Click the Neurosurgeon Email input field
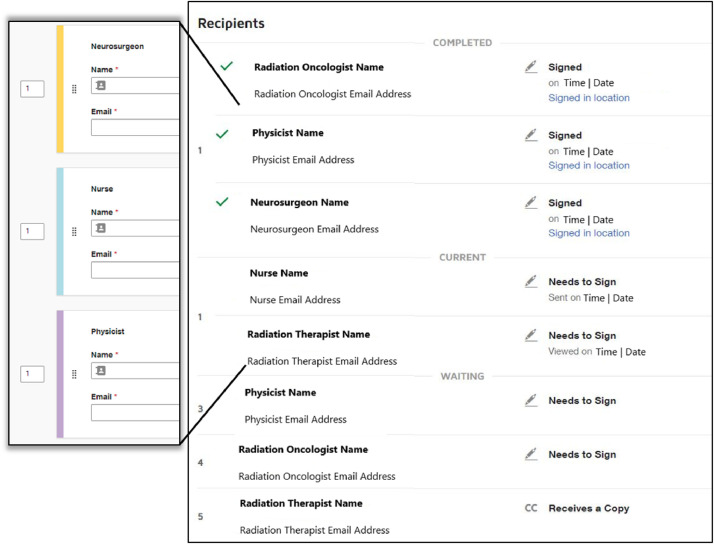Screen dimensions: 714x544 pos(135,127)
